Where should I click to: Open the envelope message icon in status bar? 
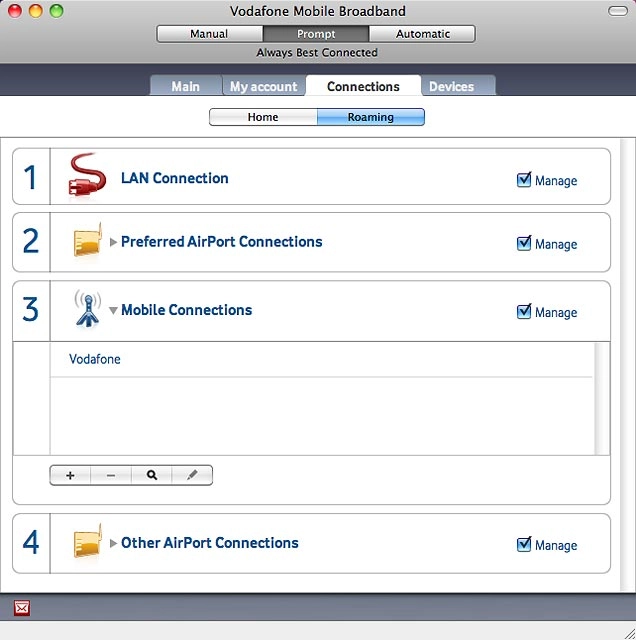[x=22, y=608]
